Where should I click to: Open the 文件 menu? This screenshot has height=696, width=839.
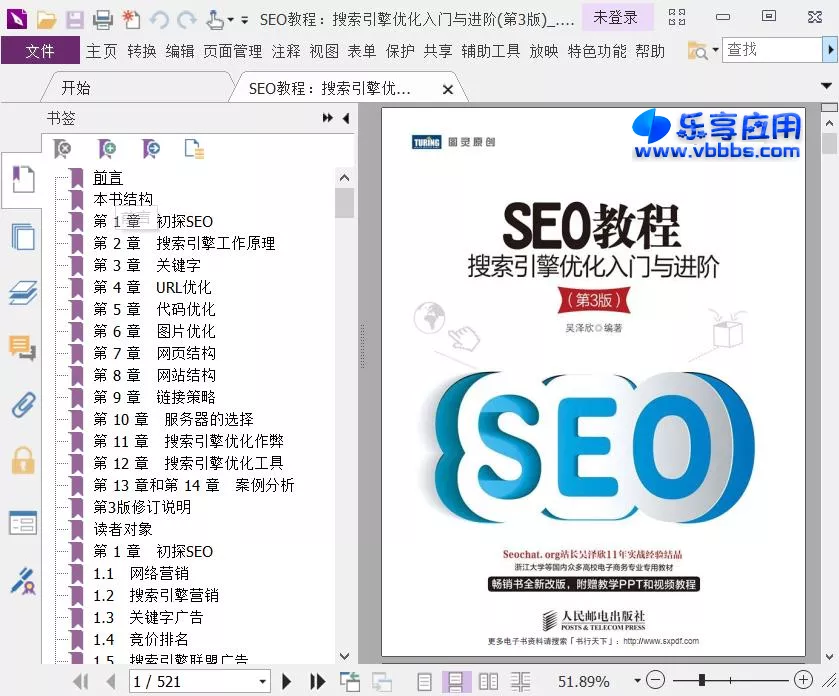point(40,51)
